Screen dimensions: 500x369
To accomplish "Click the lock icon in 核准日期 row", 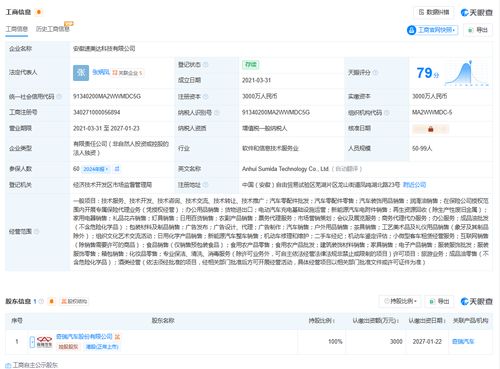I will point(430,129).
